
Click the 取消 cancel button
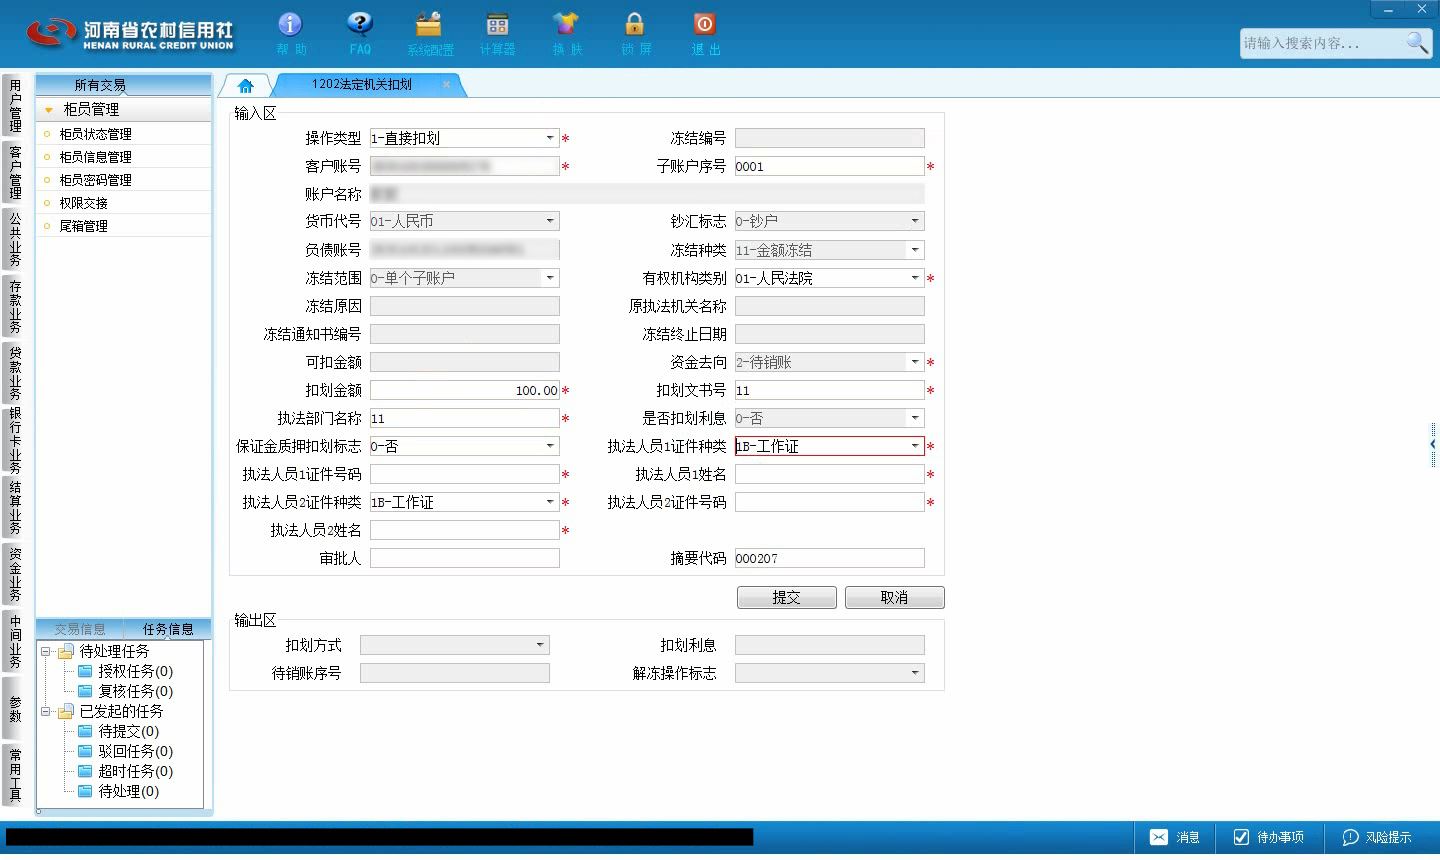click(x=894, y=597)
